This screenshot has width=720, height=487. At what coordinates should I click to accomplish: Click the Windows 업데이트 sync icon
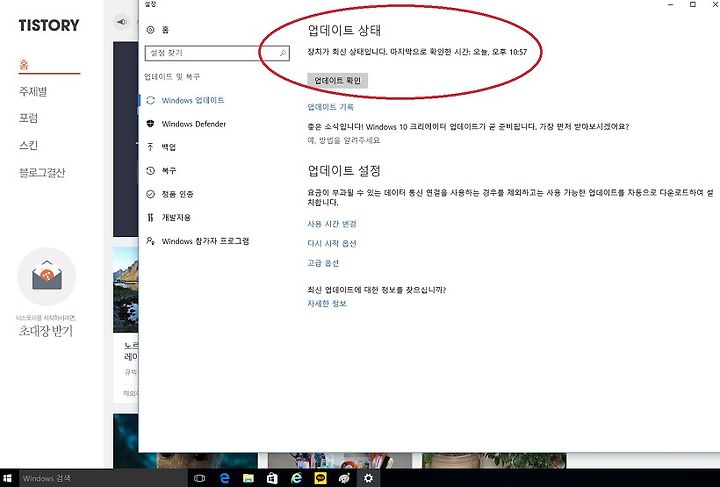click(150, 100)
